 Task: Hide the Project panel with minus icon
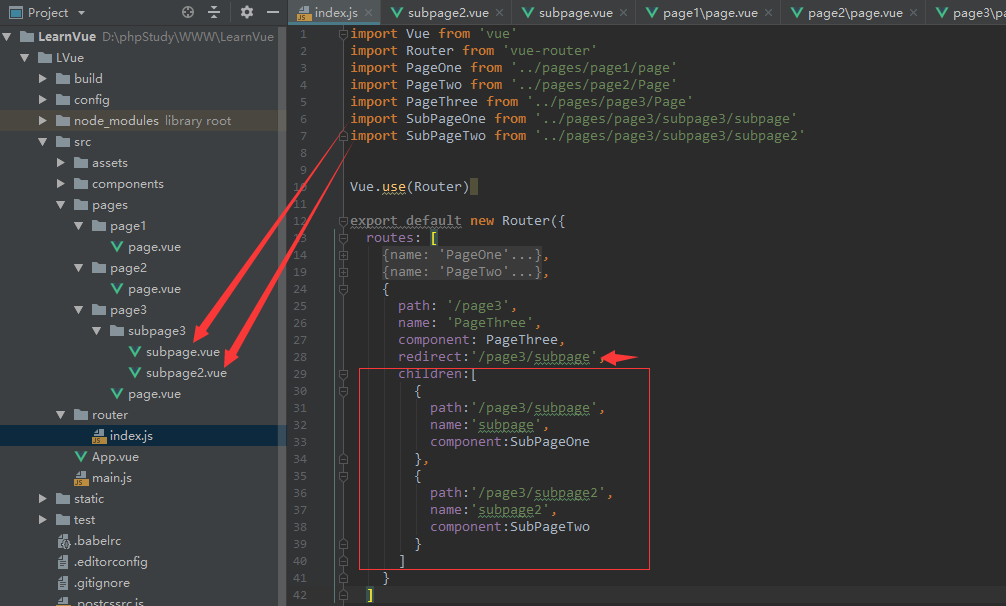[x=273, y=12]
